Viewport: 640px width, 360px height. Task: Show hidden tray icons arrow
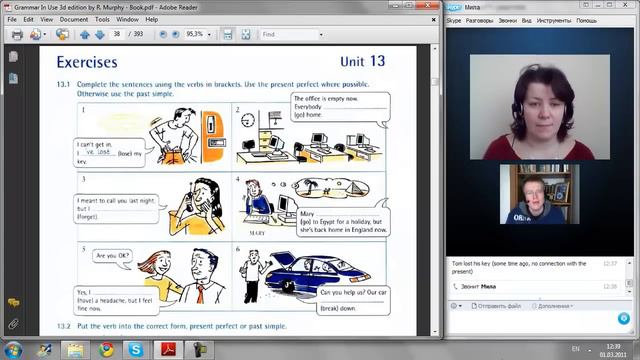pos(589,350)
